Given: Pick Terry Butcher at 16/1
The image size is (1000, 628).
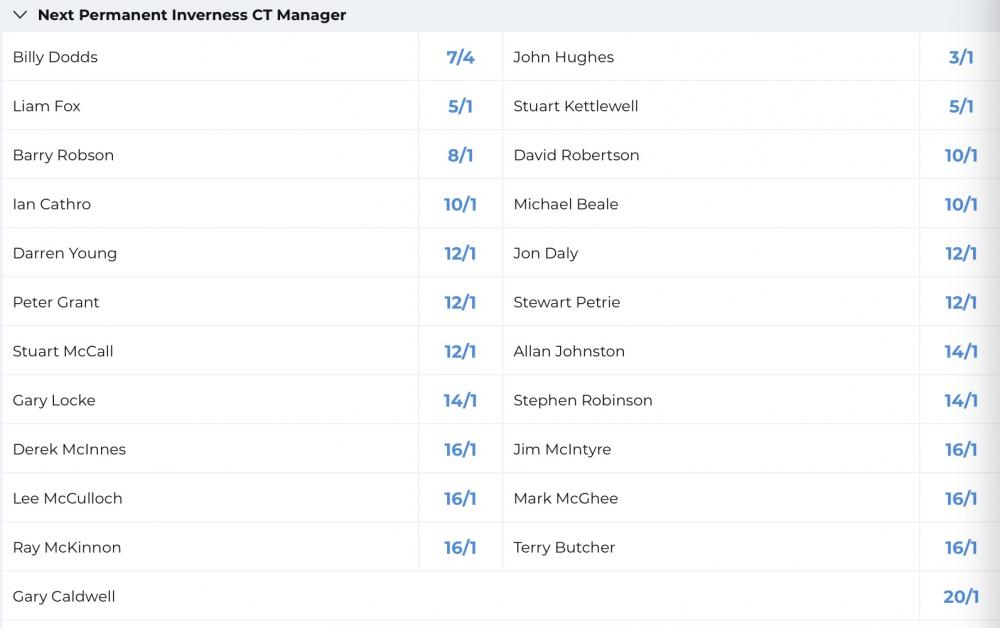Looking at the screenshot, I should [960, 548].
